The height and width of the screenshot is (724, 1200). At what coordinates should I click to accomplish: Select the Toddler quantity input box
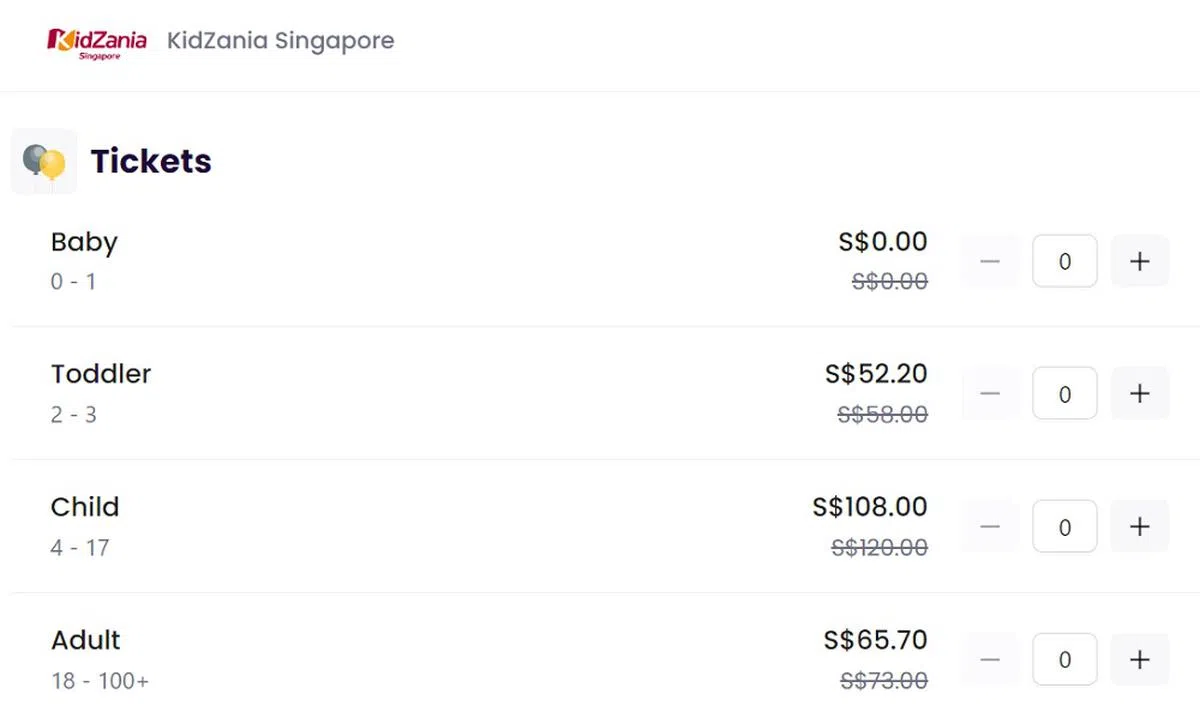[1064, 394]
